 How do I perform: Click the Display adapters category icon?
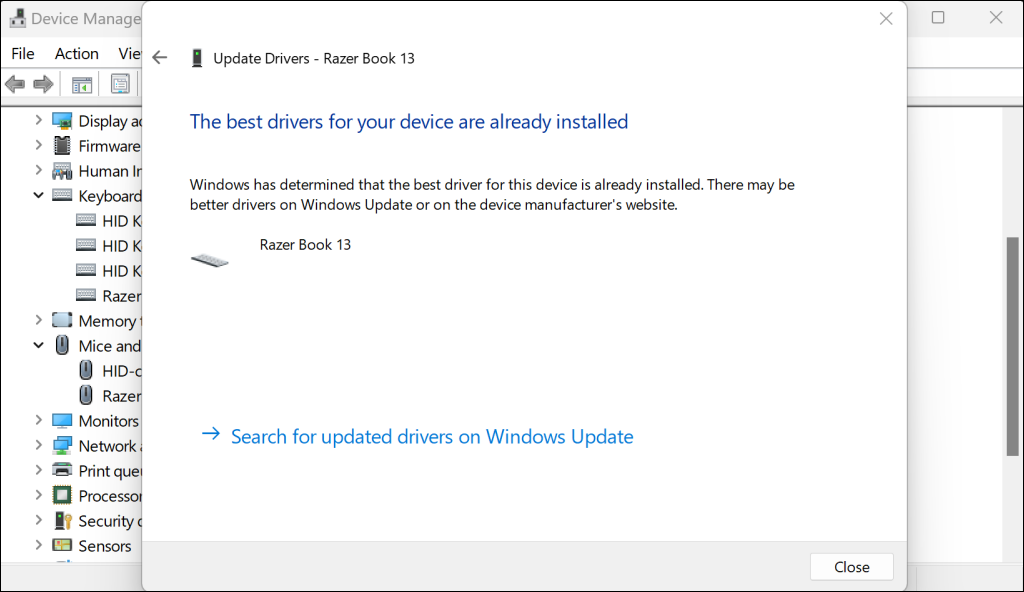(x=62, y=121)
